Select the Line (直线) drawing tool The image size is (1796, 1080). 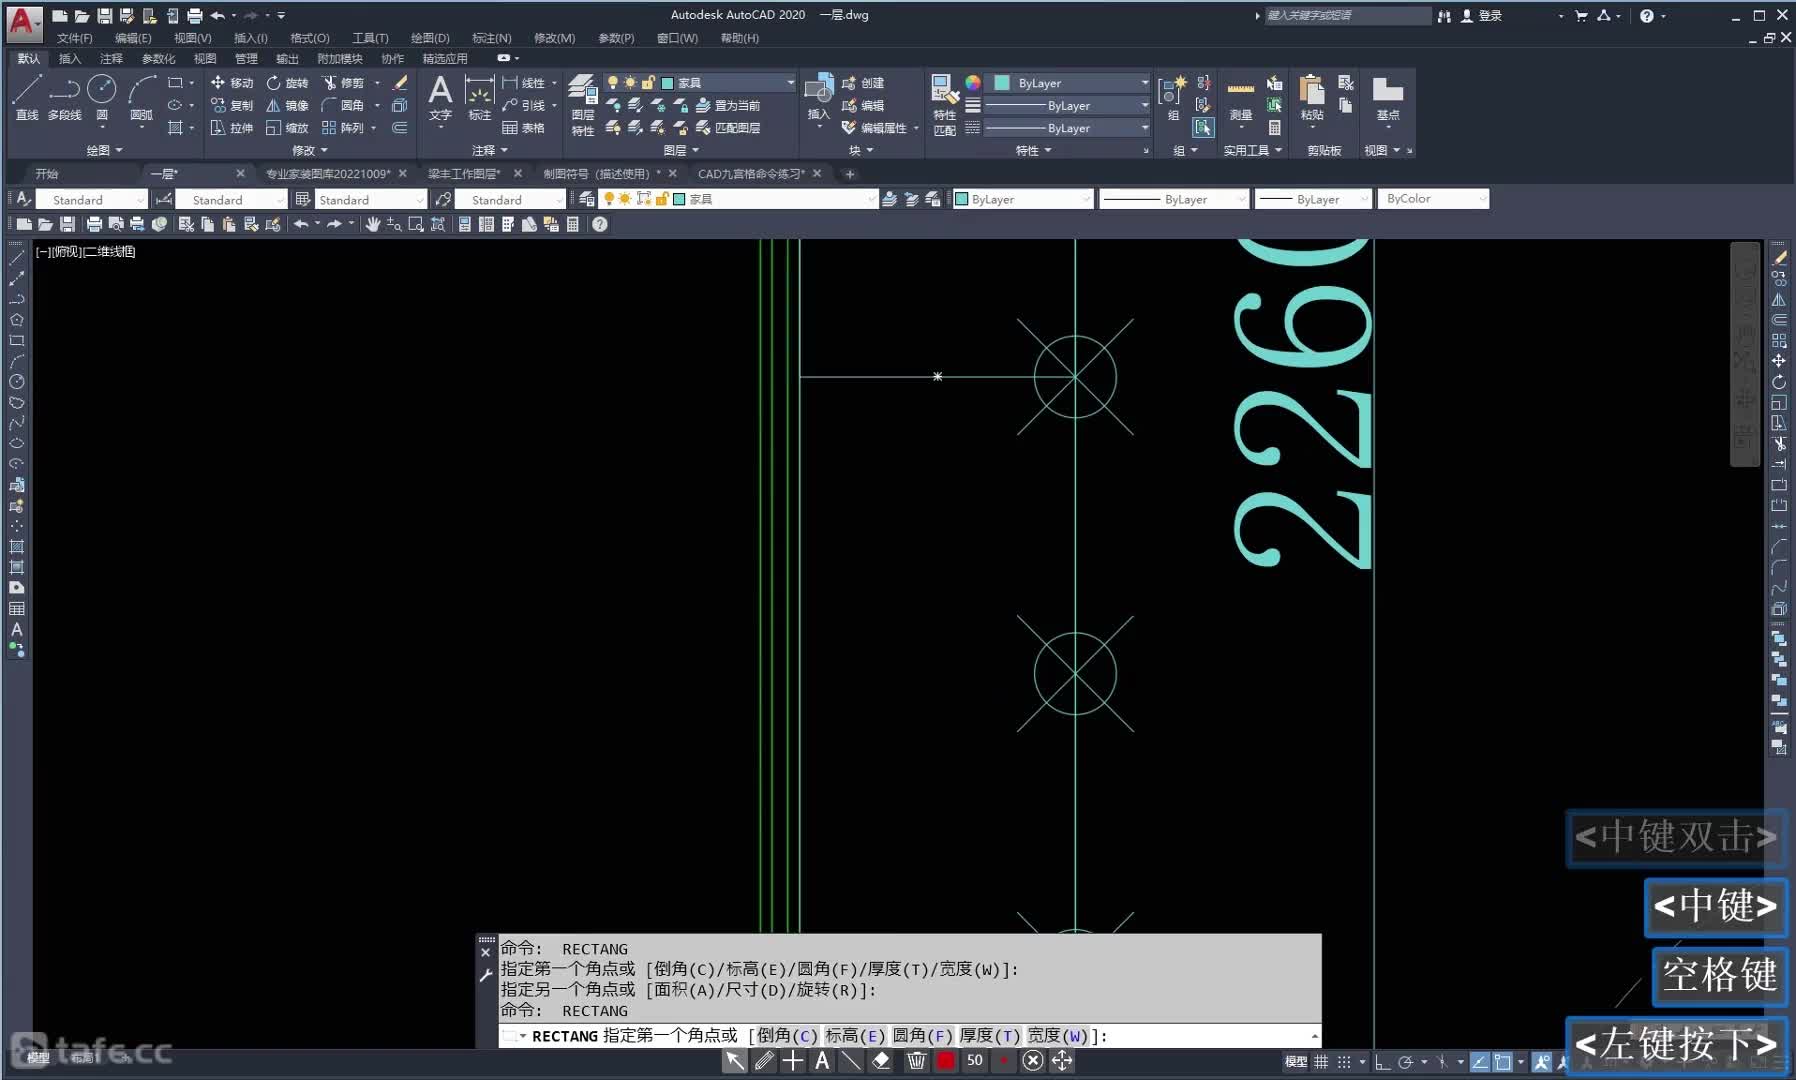tap(27, 97)
